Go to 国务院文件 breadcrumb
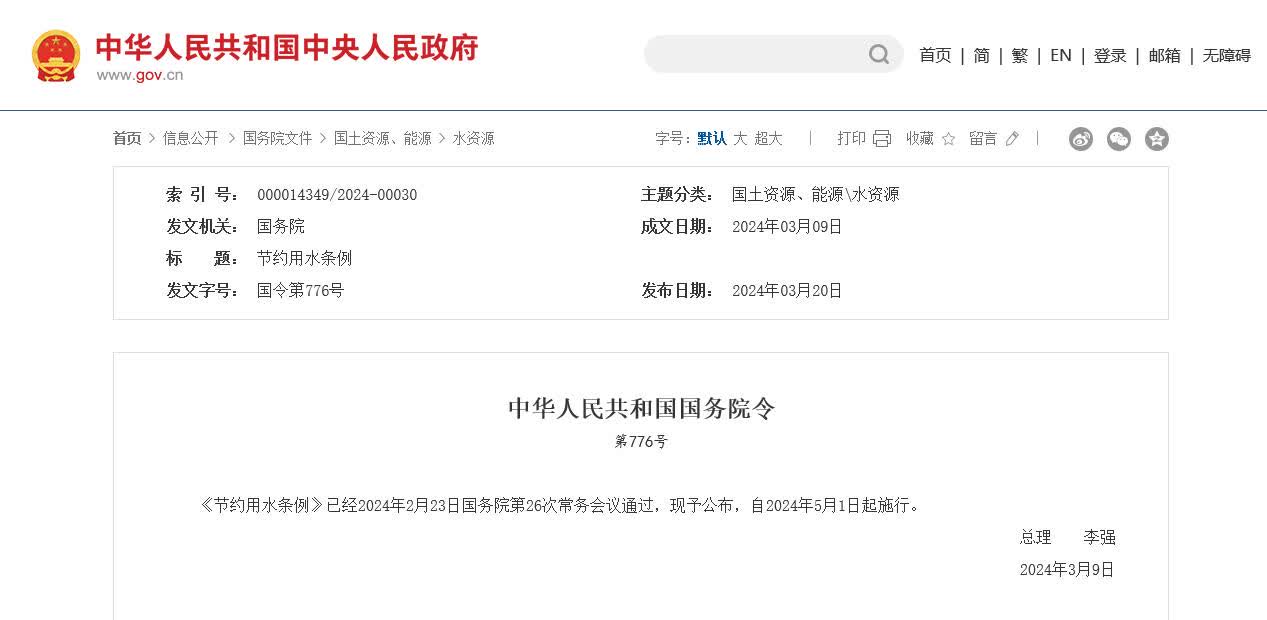The width and height of the screenshot is (1267, 620). pos(277,139)
